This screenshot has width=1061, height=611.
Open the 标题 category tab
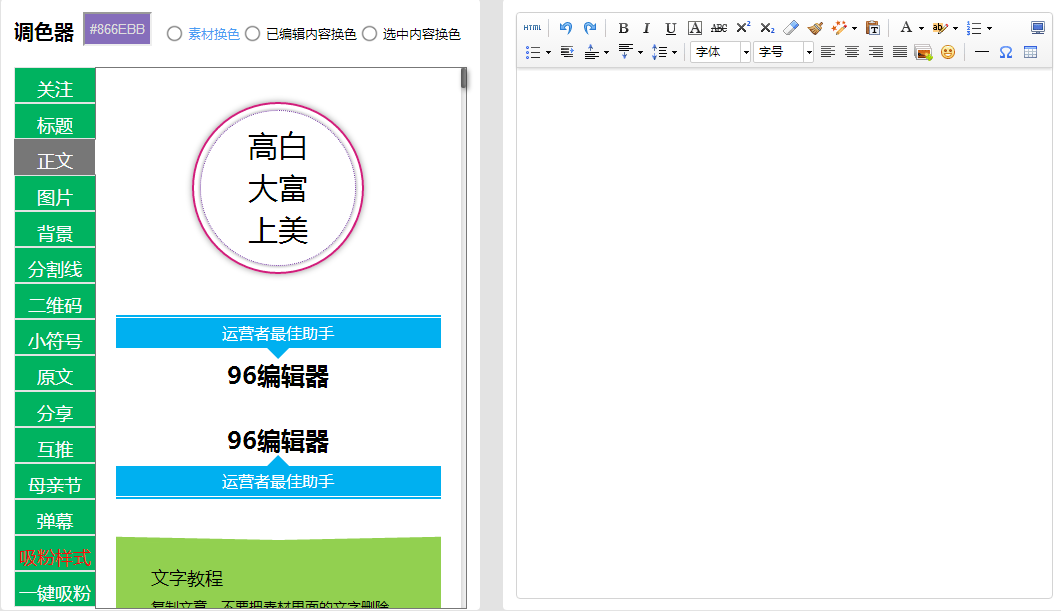coord(55,122)
